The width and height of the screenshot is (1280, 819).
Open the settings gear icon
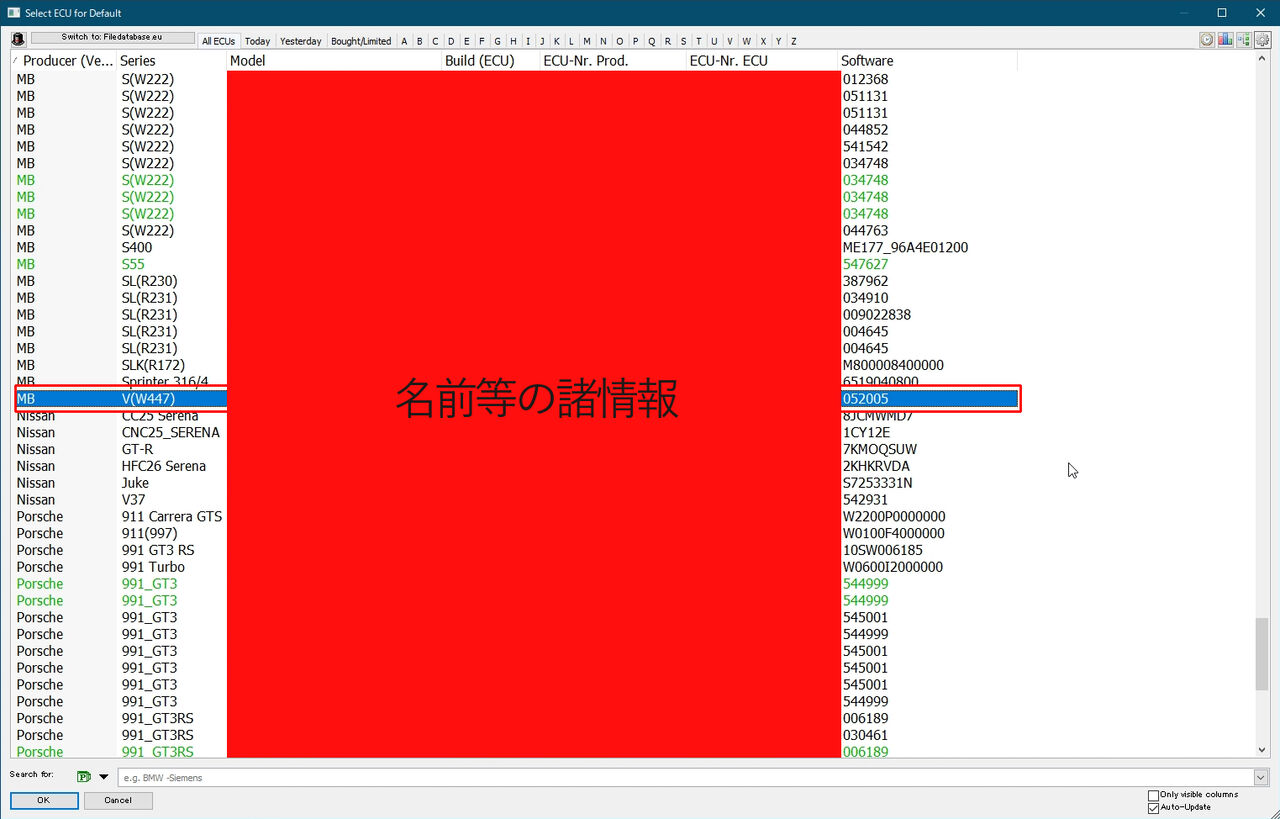(1261, 40)
